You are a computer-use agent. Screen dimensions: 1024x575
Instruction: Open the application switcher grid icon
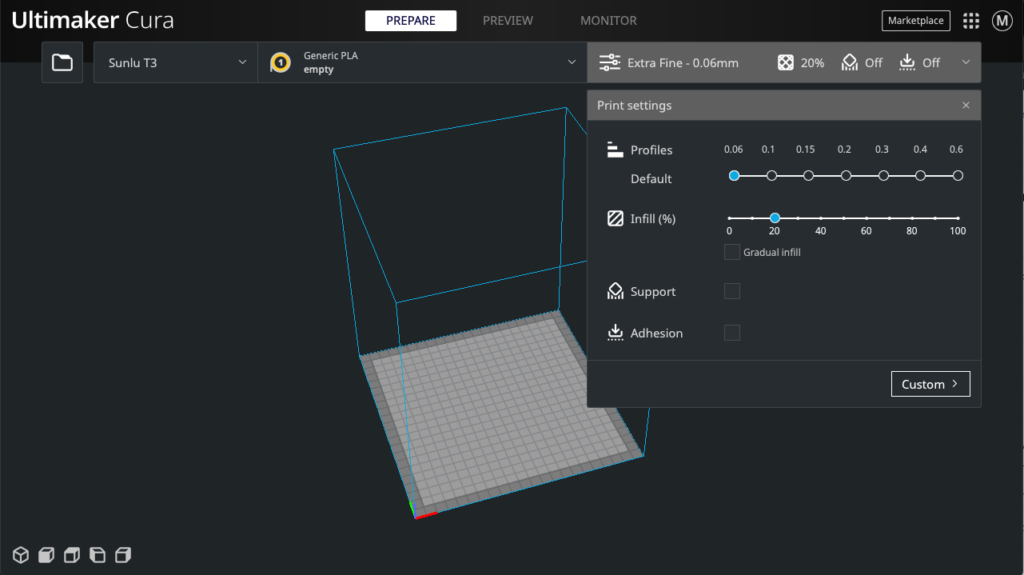click(x=971, y=21)
